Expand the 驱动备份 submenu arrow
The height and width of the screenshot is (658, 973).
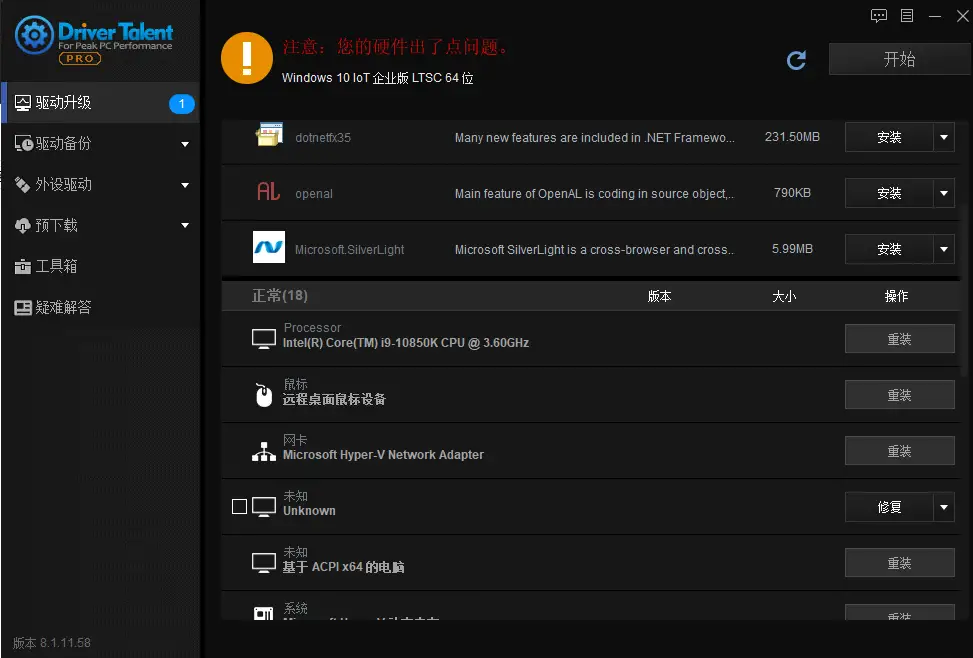pyautogui.click(x=185, y=145)
